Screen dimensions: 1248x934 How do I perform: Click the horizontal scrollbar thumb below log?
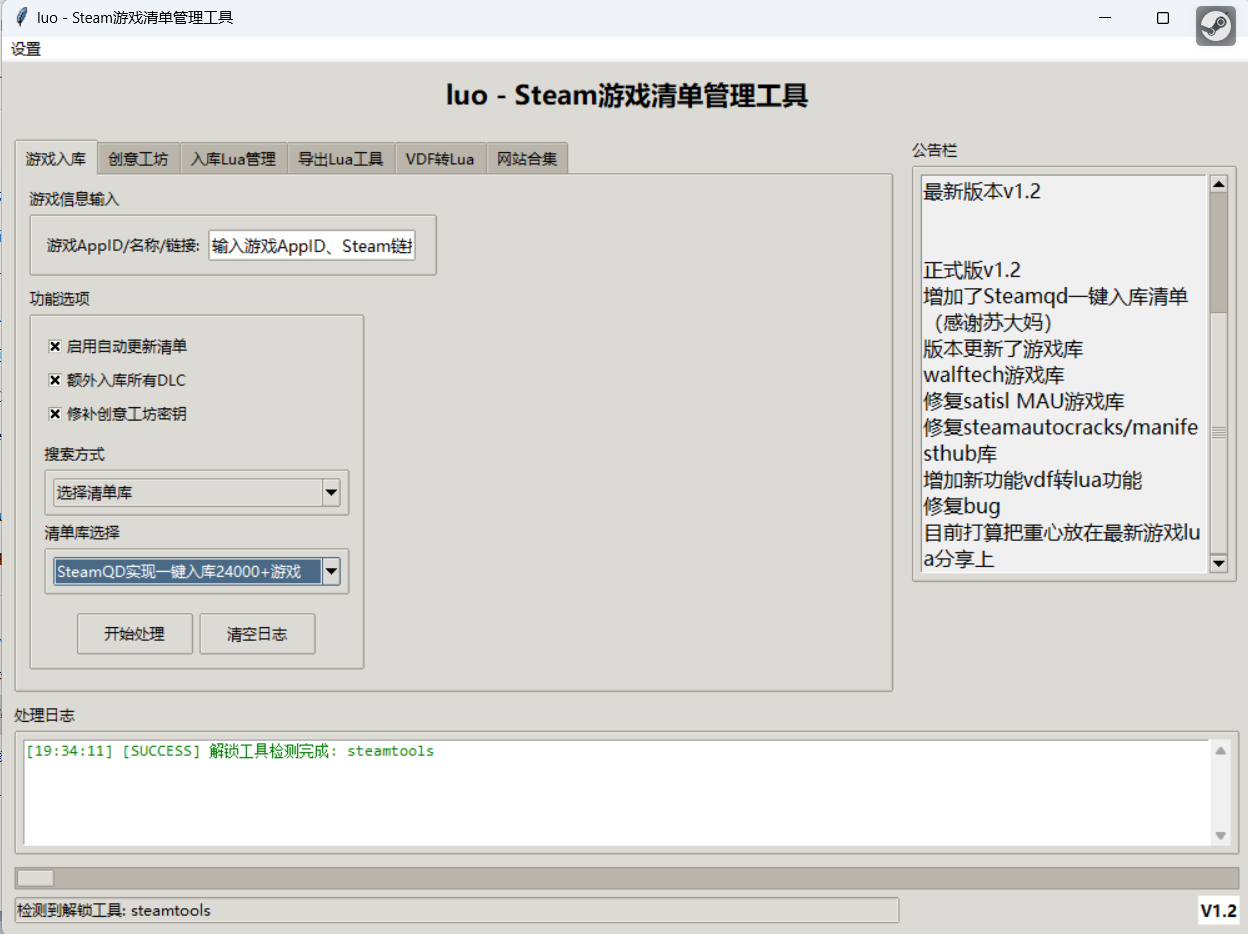pyautogui.click(x=36, y=877)
